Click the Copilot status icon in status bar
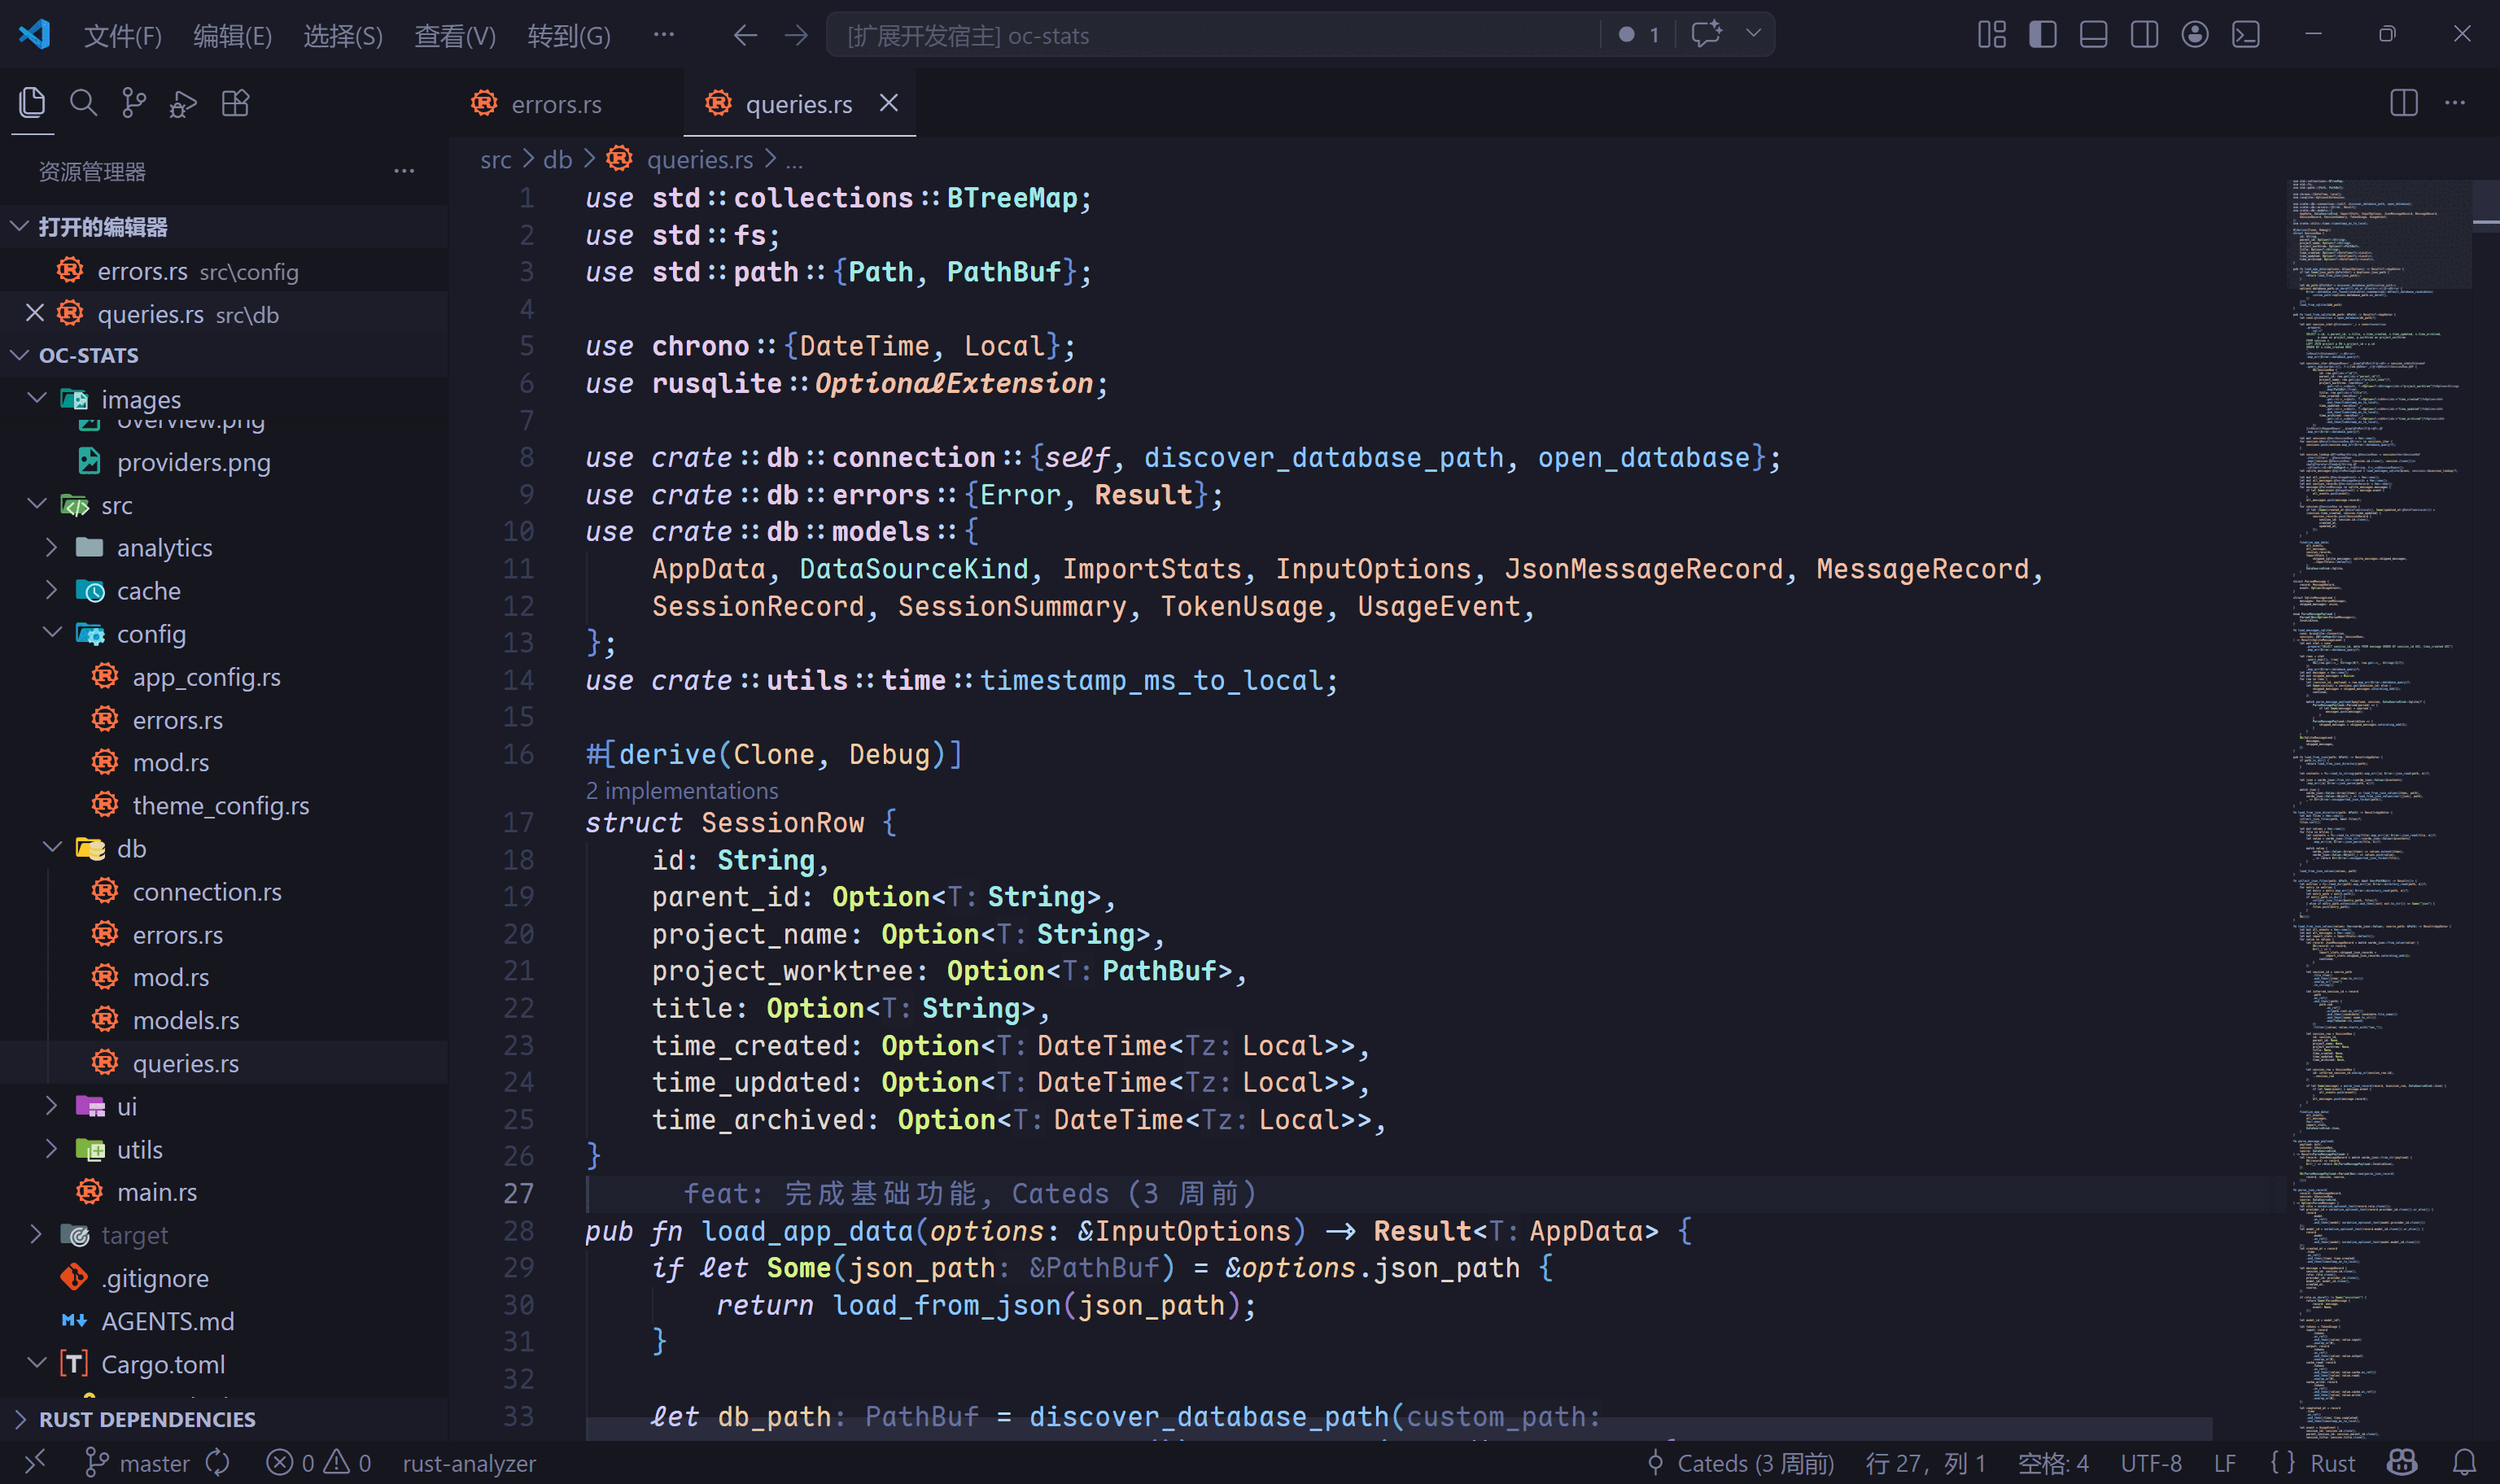Viewport: 2500px width, 1484px height. coord(2402,1462)
